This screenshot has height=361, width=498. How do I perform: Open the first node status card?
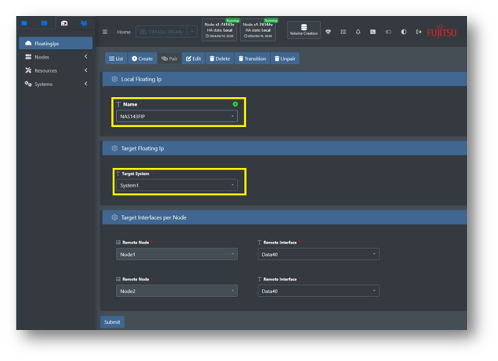coord(219,30)
